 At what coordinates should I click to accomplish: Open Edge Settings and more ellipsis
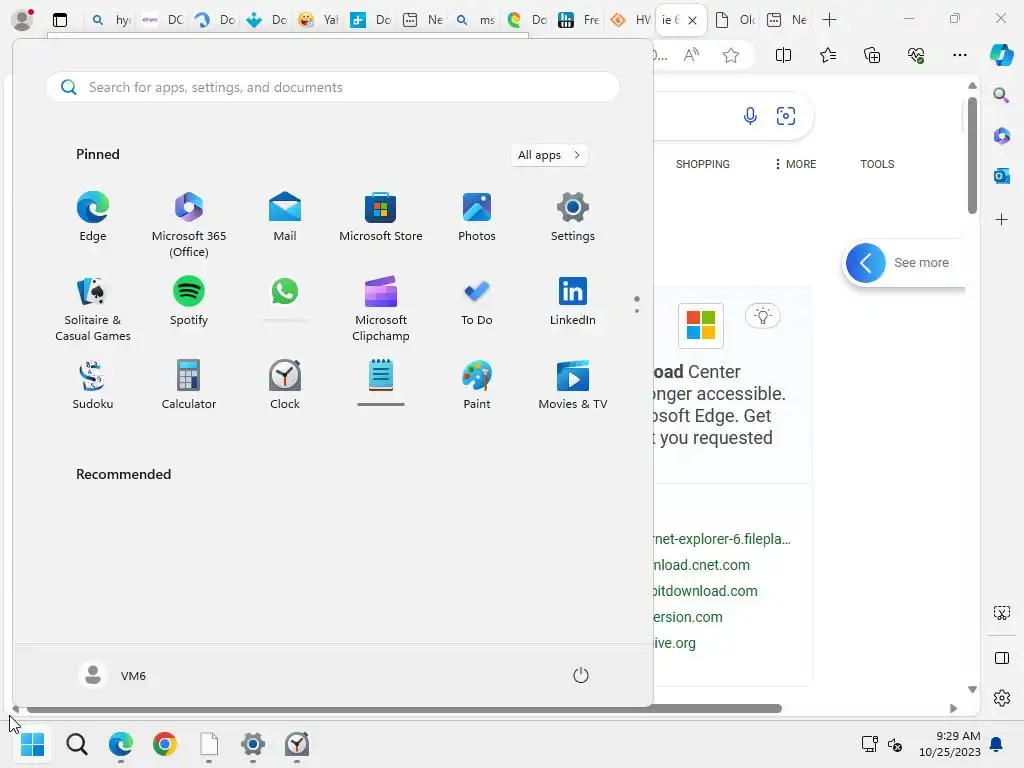click(x=959, y=55)
